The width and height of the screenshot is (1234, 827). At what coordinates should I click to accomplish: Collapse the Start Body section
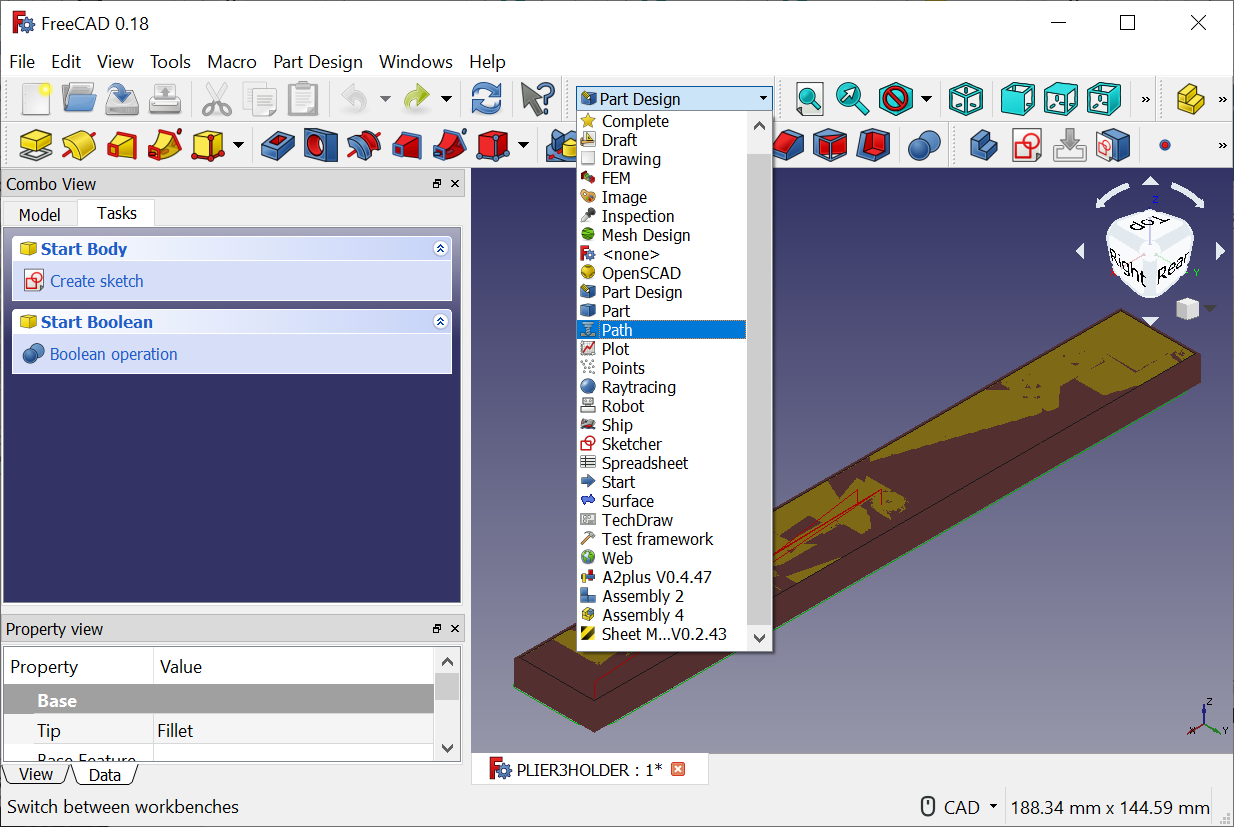(440, 248)
